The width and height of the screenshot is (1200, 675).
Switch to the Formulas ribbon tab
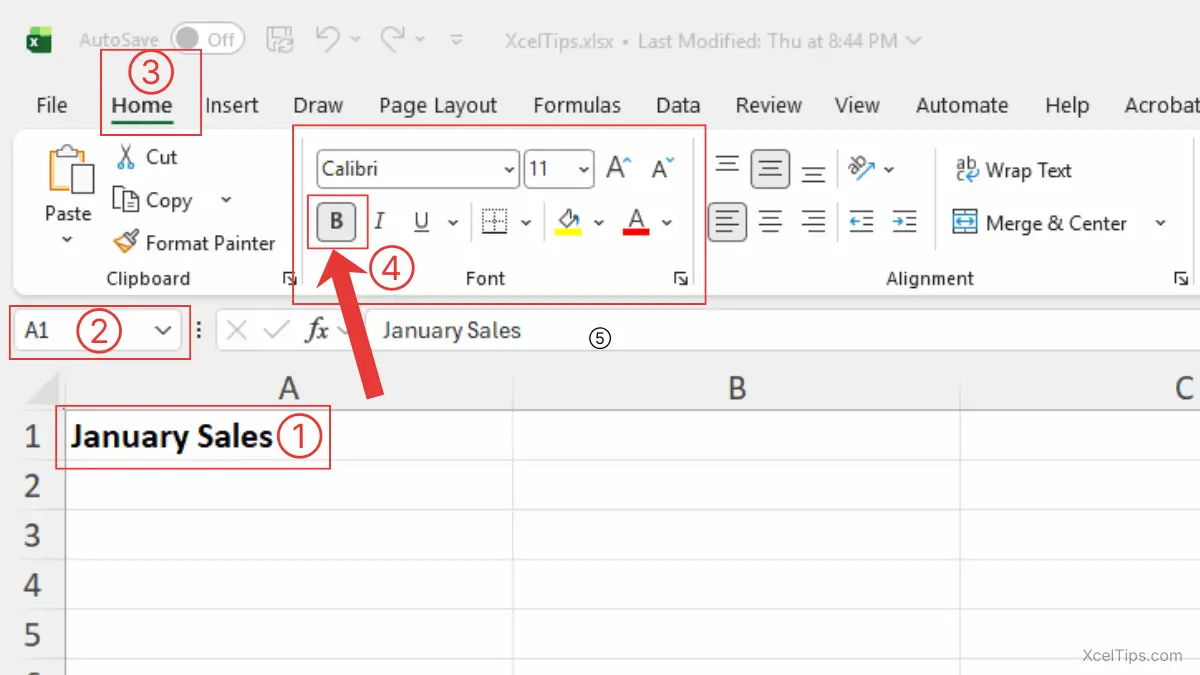click(x=577, y=104)
